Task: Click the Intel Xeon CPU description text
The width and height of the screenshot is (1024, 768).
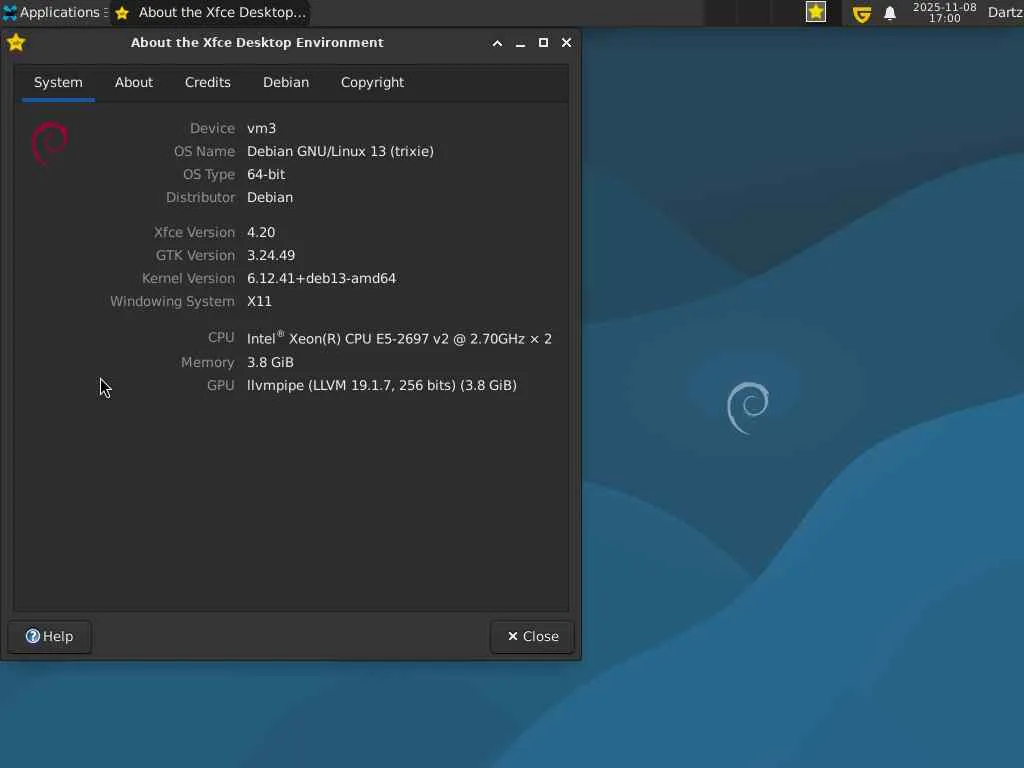Action: pyautogui.click(x=399, y=338)
